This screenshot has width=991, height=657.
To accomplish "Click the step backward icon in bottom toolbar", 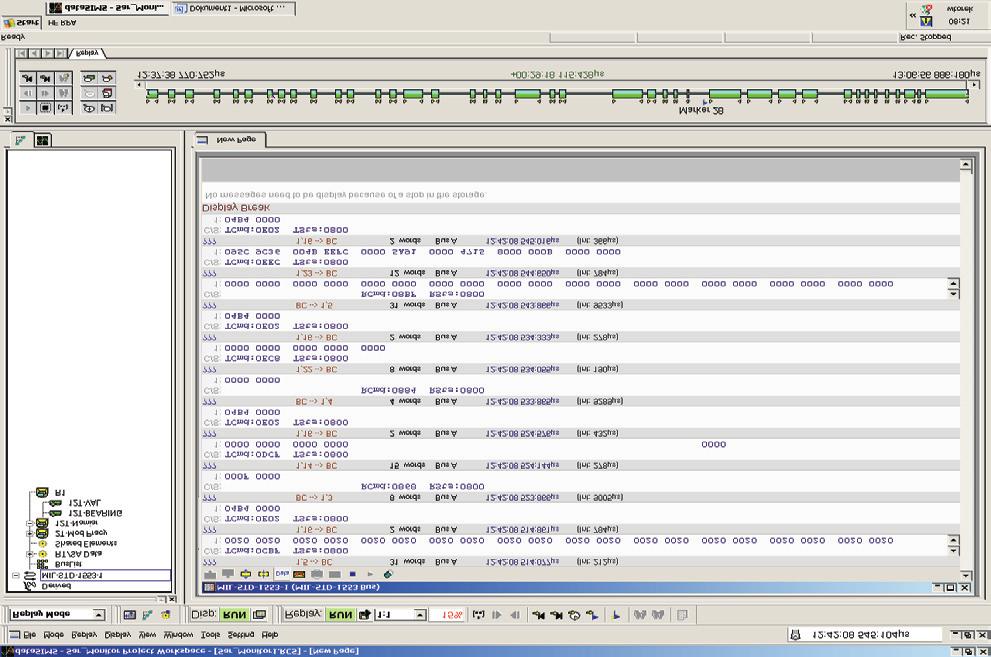I will coord(515,615).
